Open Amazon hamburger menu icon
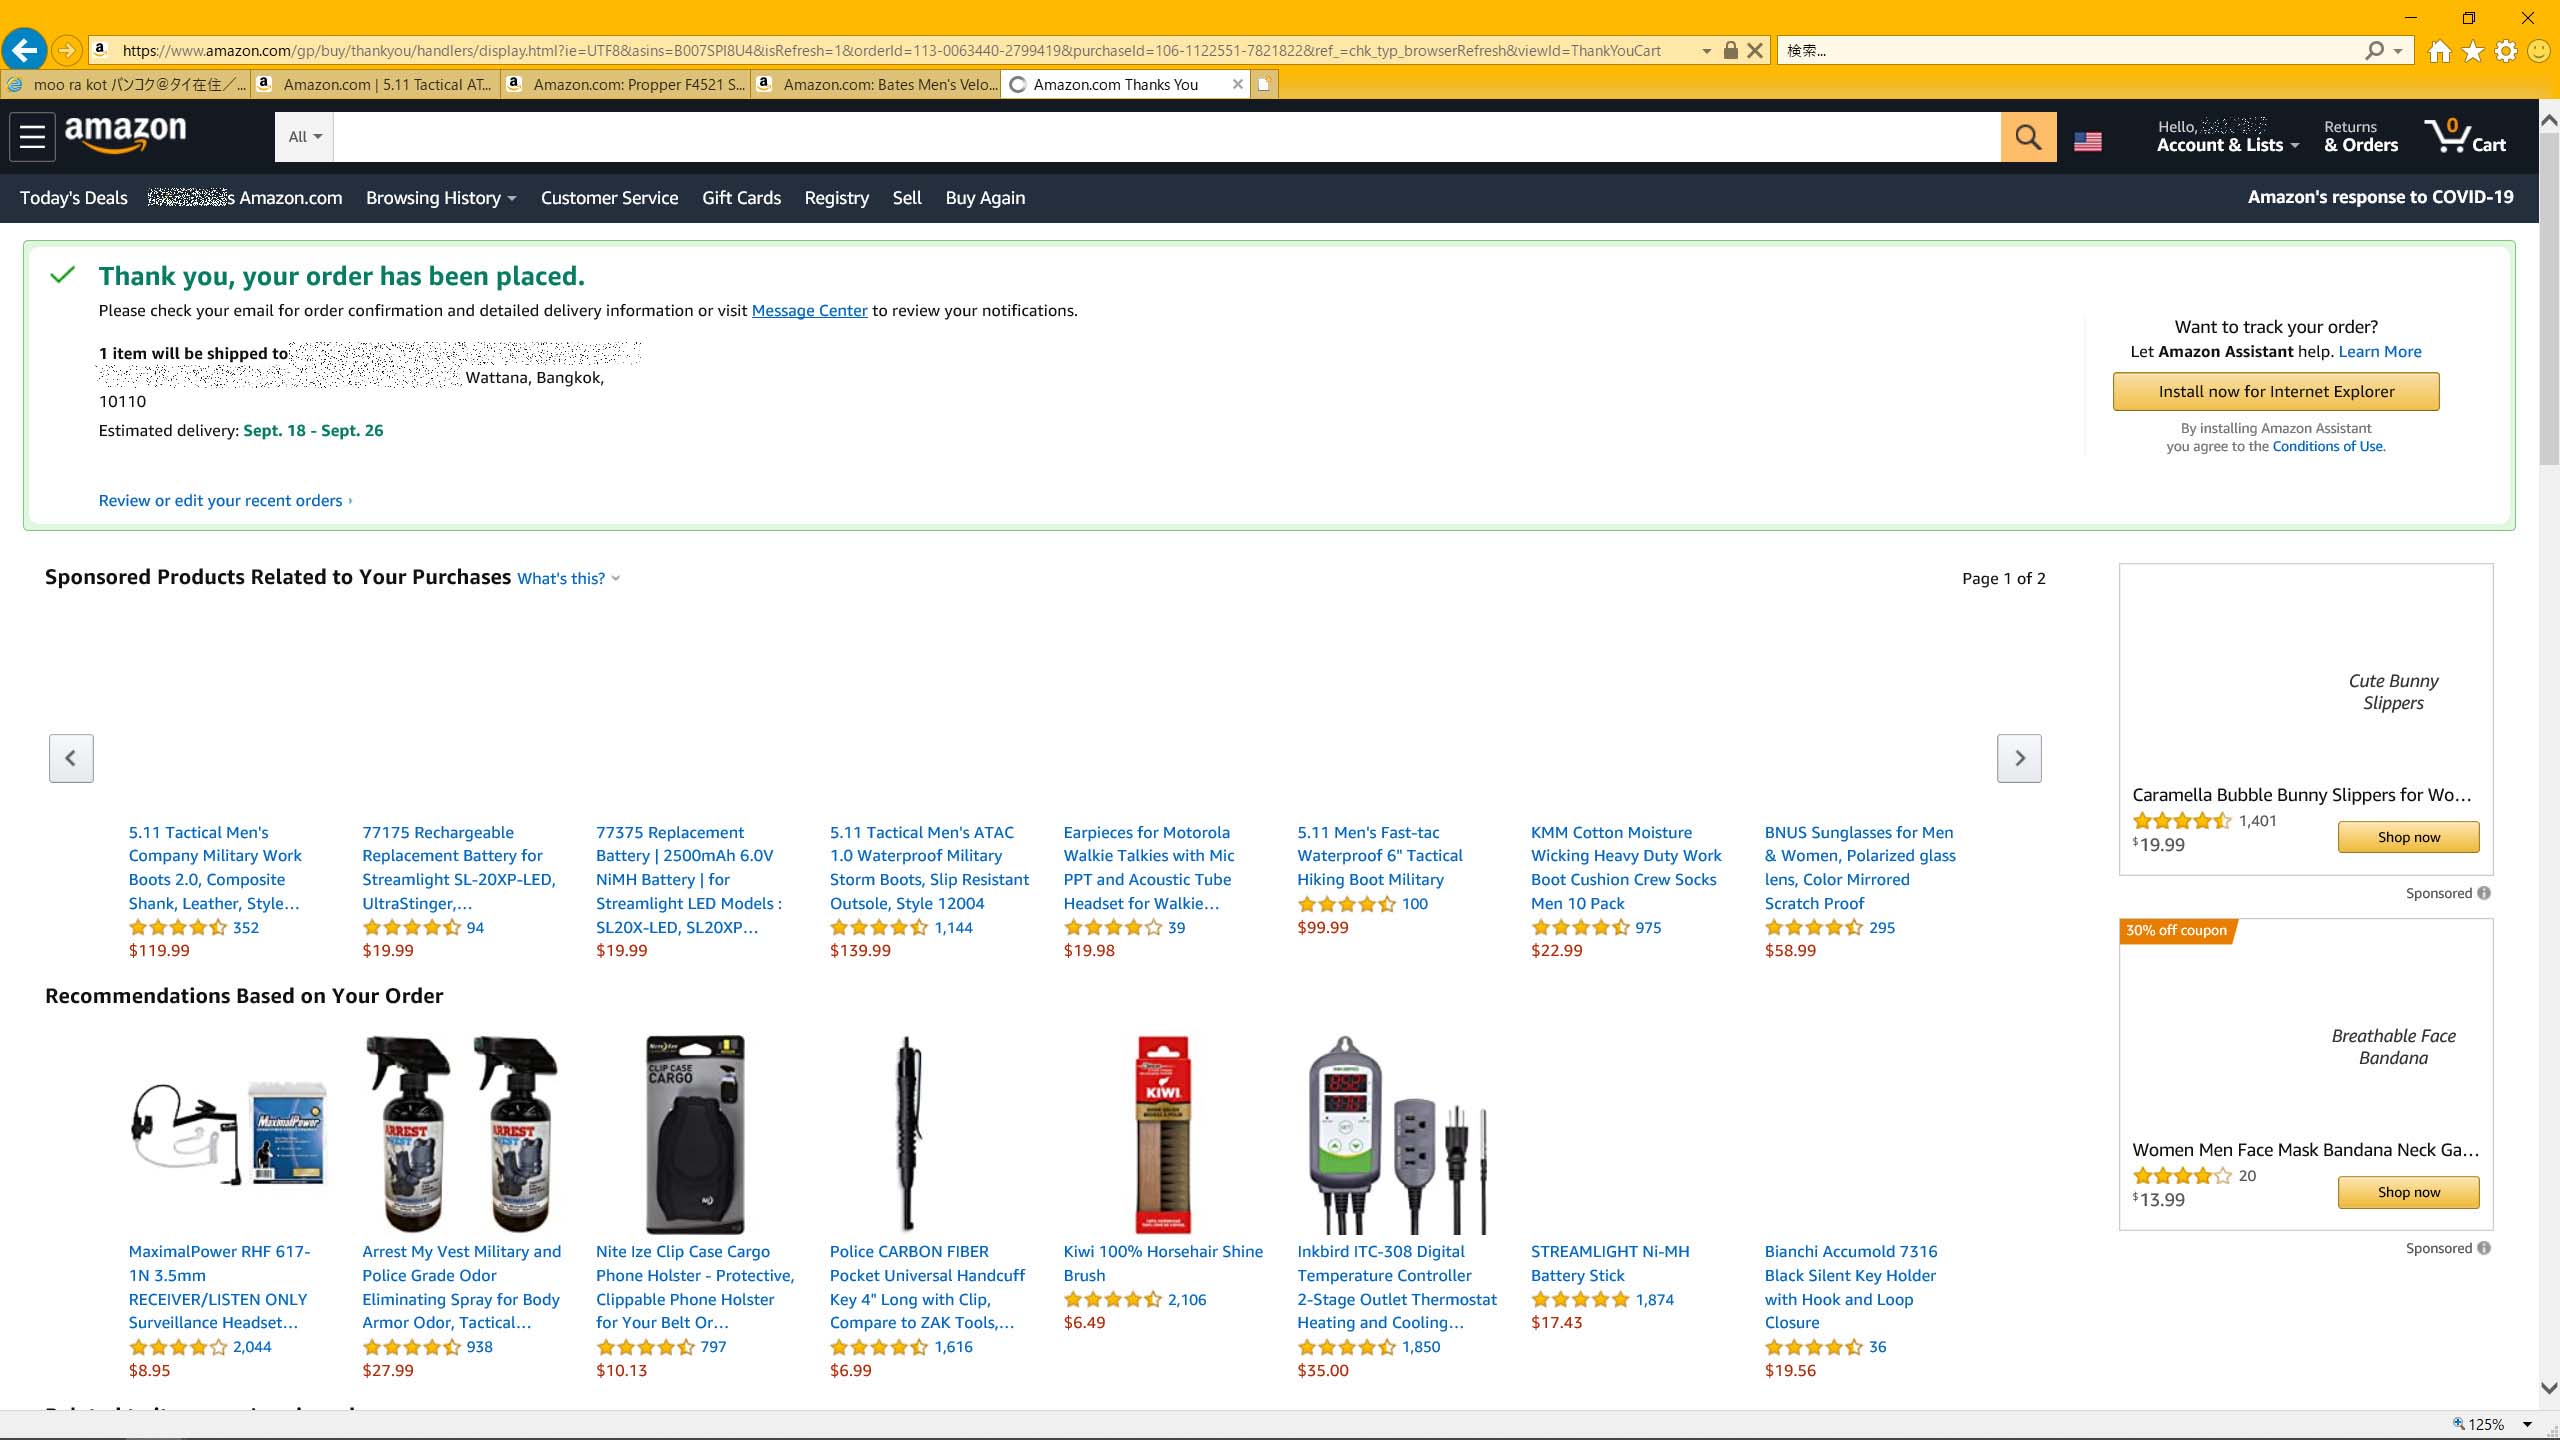 point(32,137)
